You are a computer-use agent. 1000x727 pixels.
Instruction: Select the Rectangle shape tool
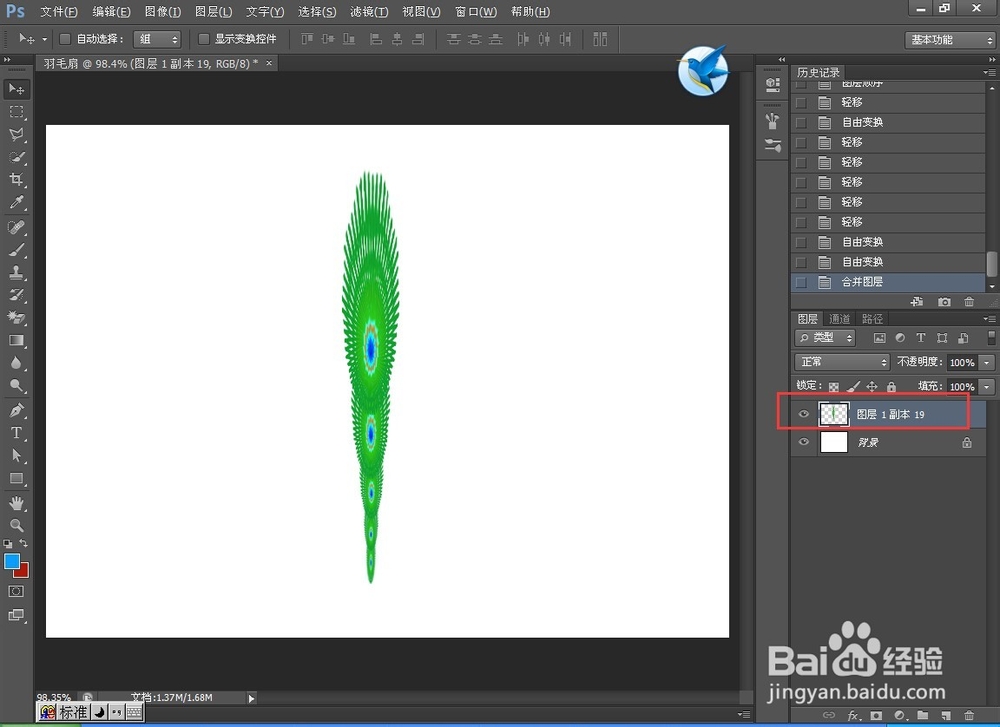tap(17, 478)
